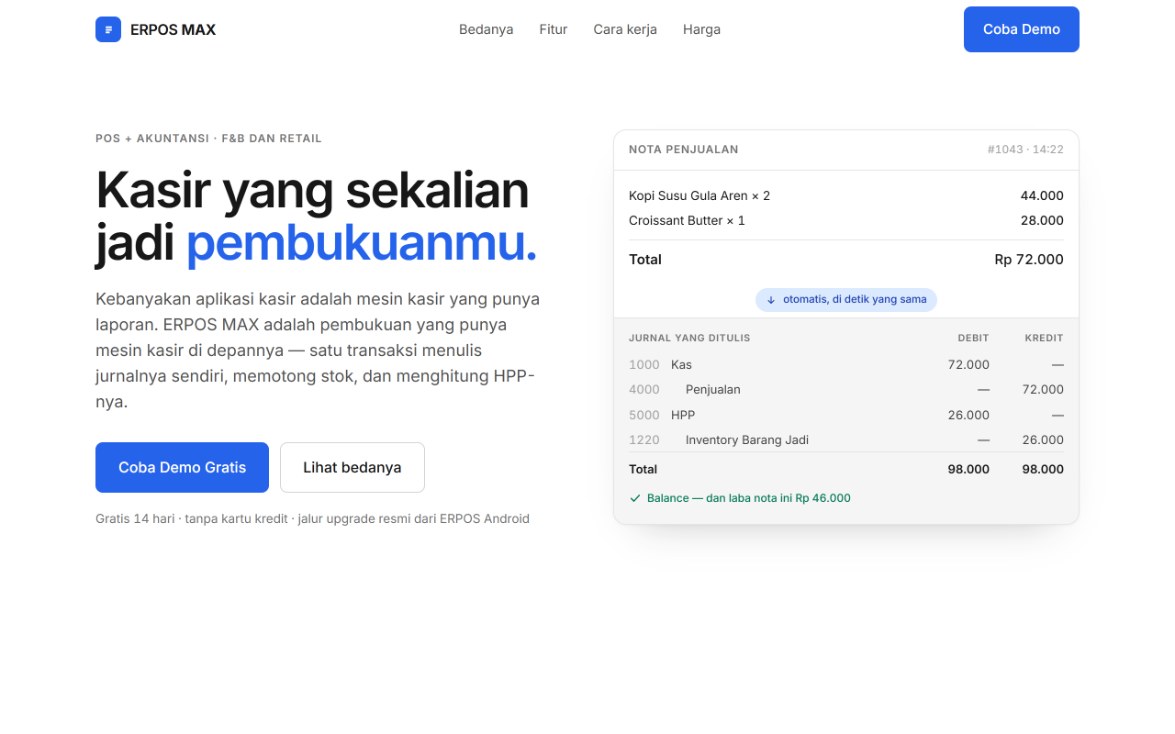Select the 'Croissant Butter × 1' row
The image size is (1175, 734).
(846, 220)
